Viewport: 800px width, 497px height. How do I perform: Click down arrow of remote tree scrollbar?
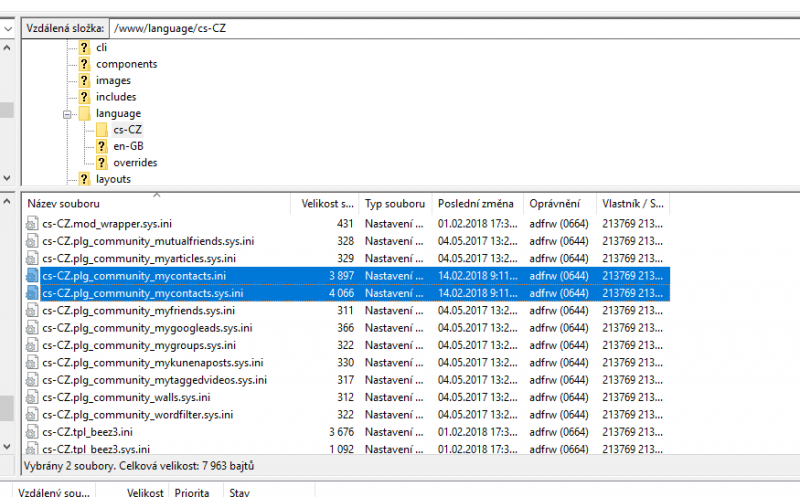(7, 178)
